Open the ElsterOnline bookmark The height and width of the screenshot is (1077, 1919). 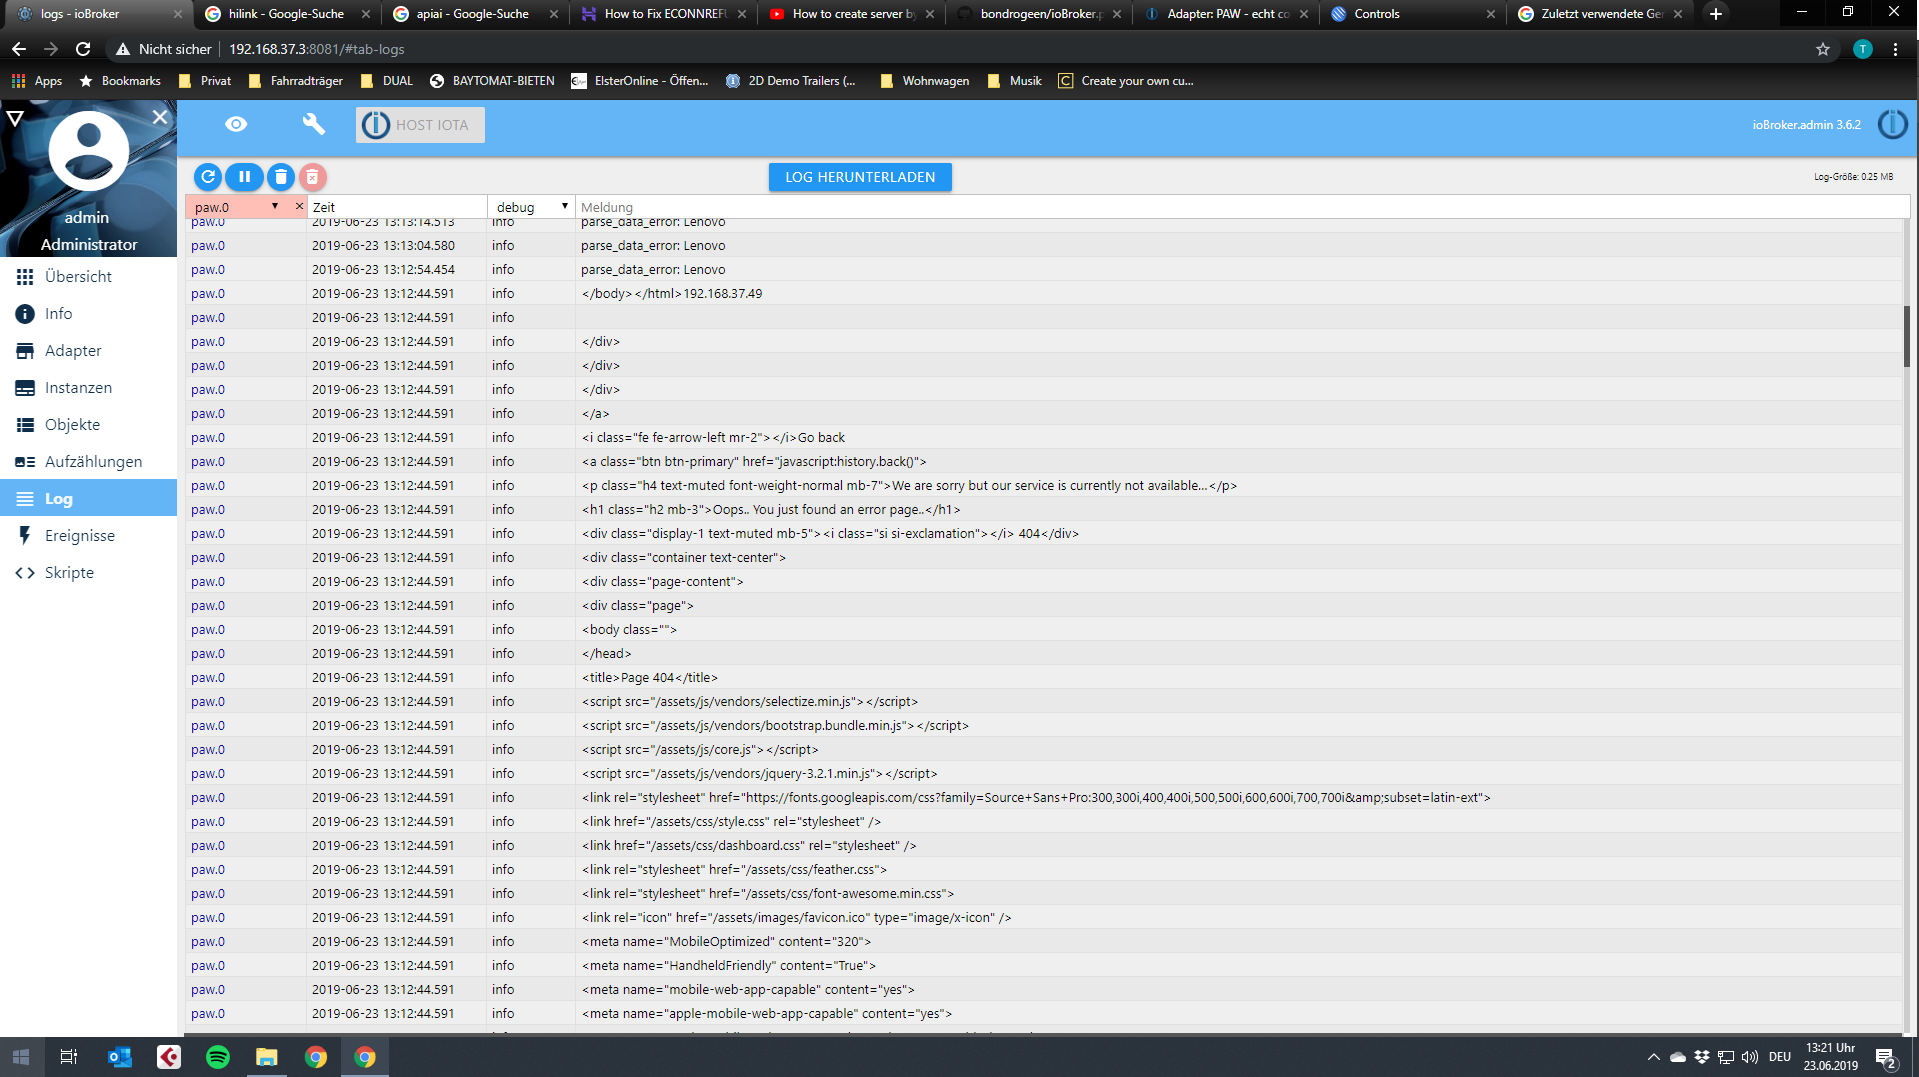(x=640, y=81)
